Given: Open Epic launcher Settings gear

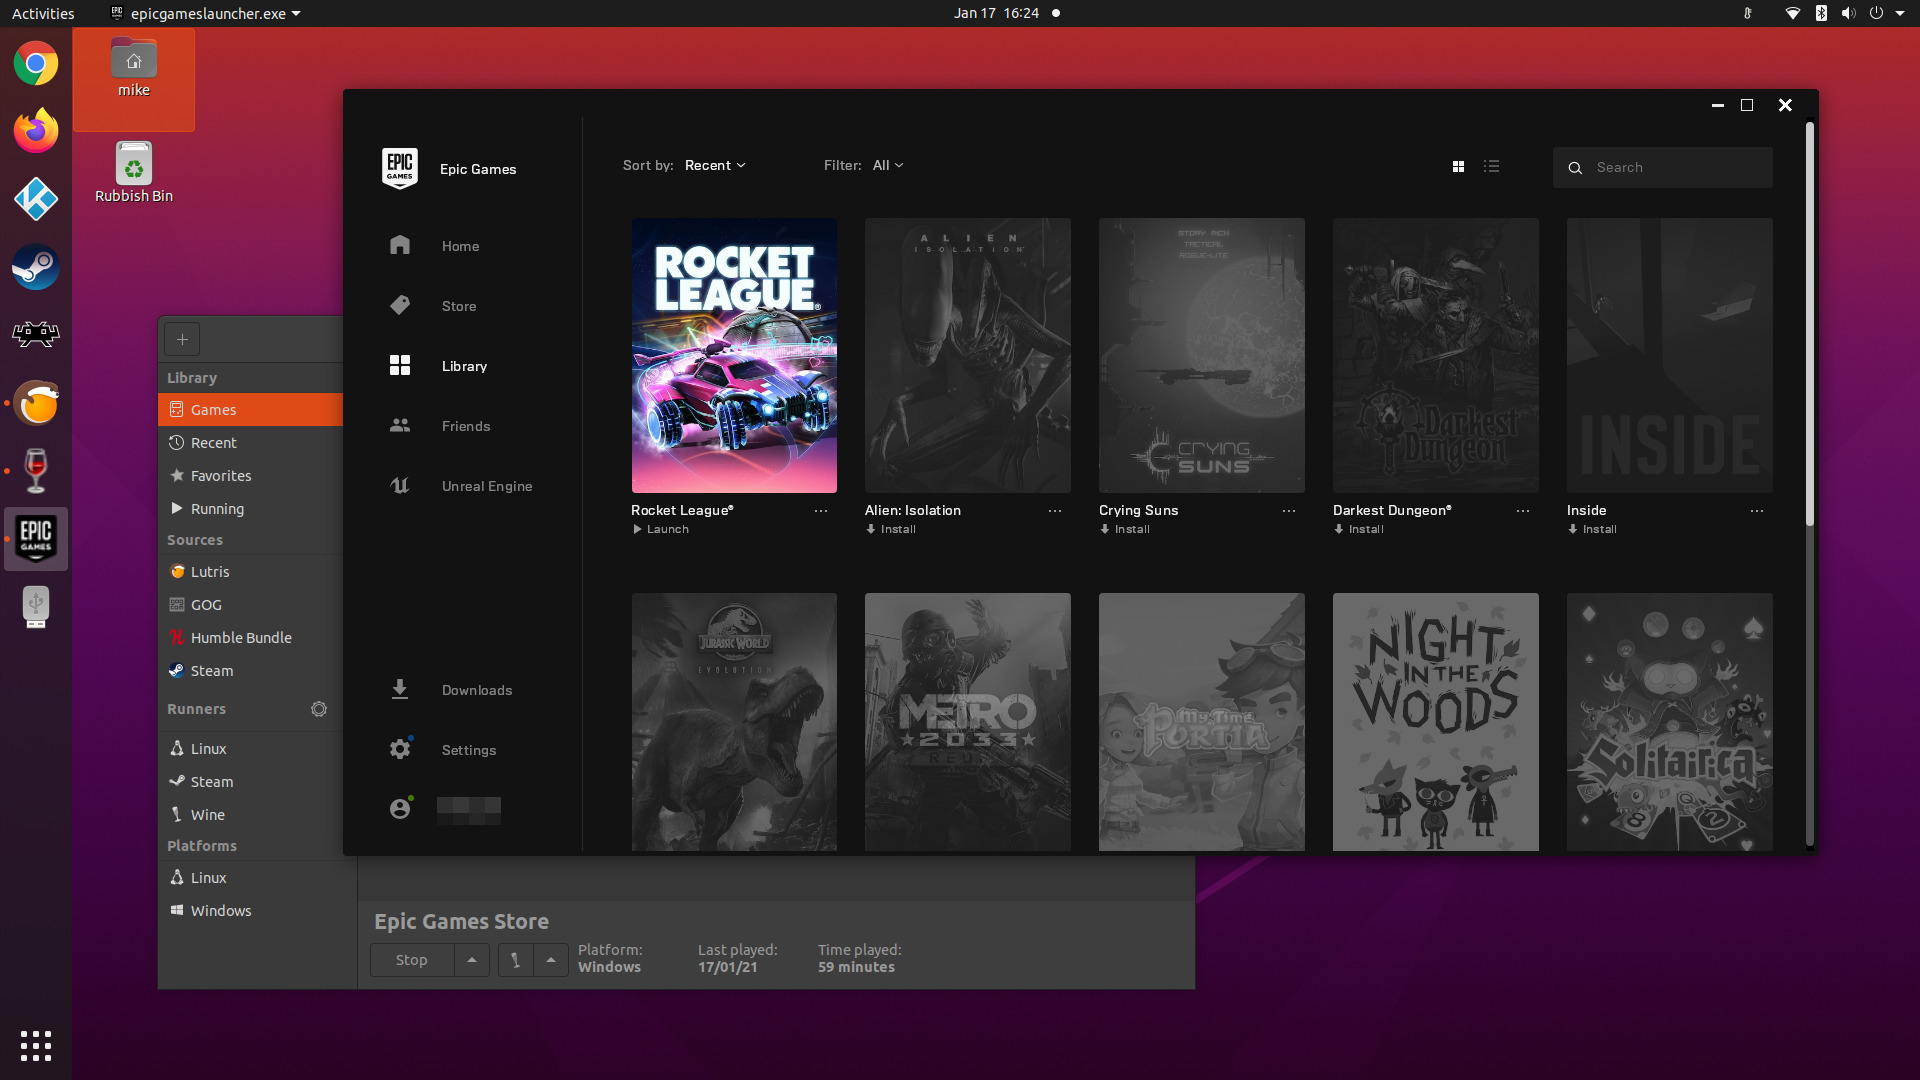Looking at the screenshot, I should [x=400, y=749].
